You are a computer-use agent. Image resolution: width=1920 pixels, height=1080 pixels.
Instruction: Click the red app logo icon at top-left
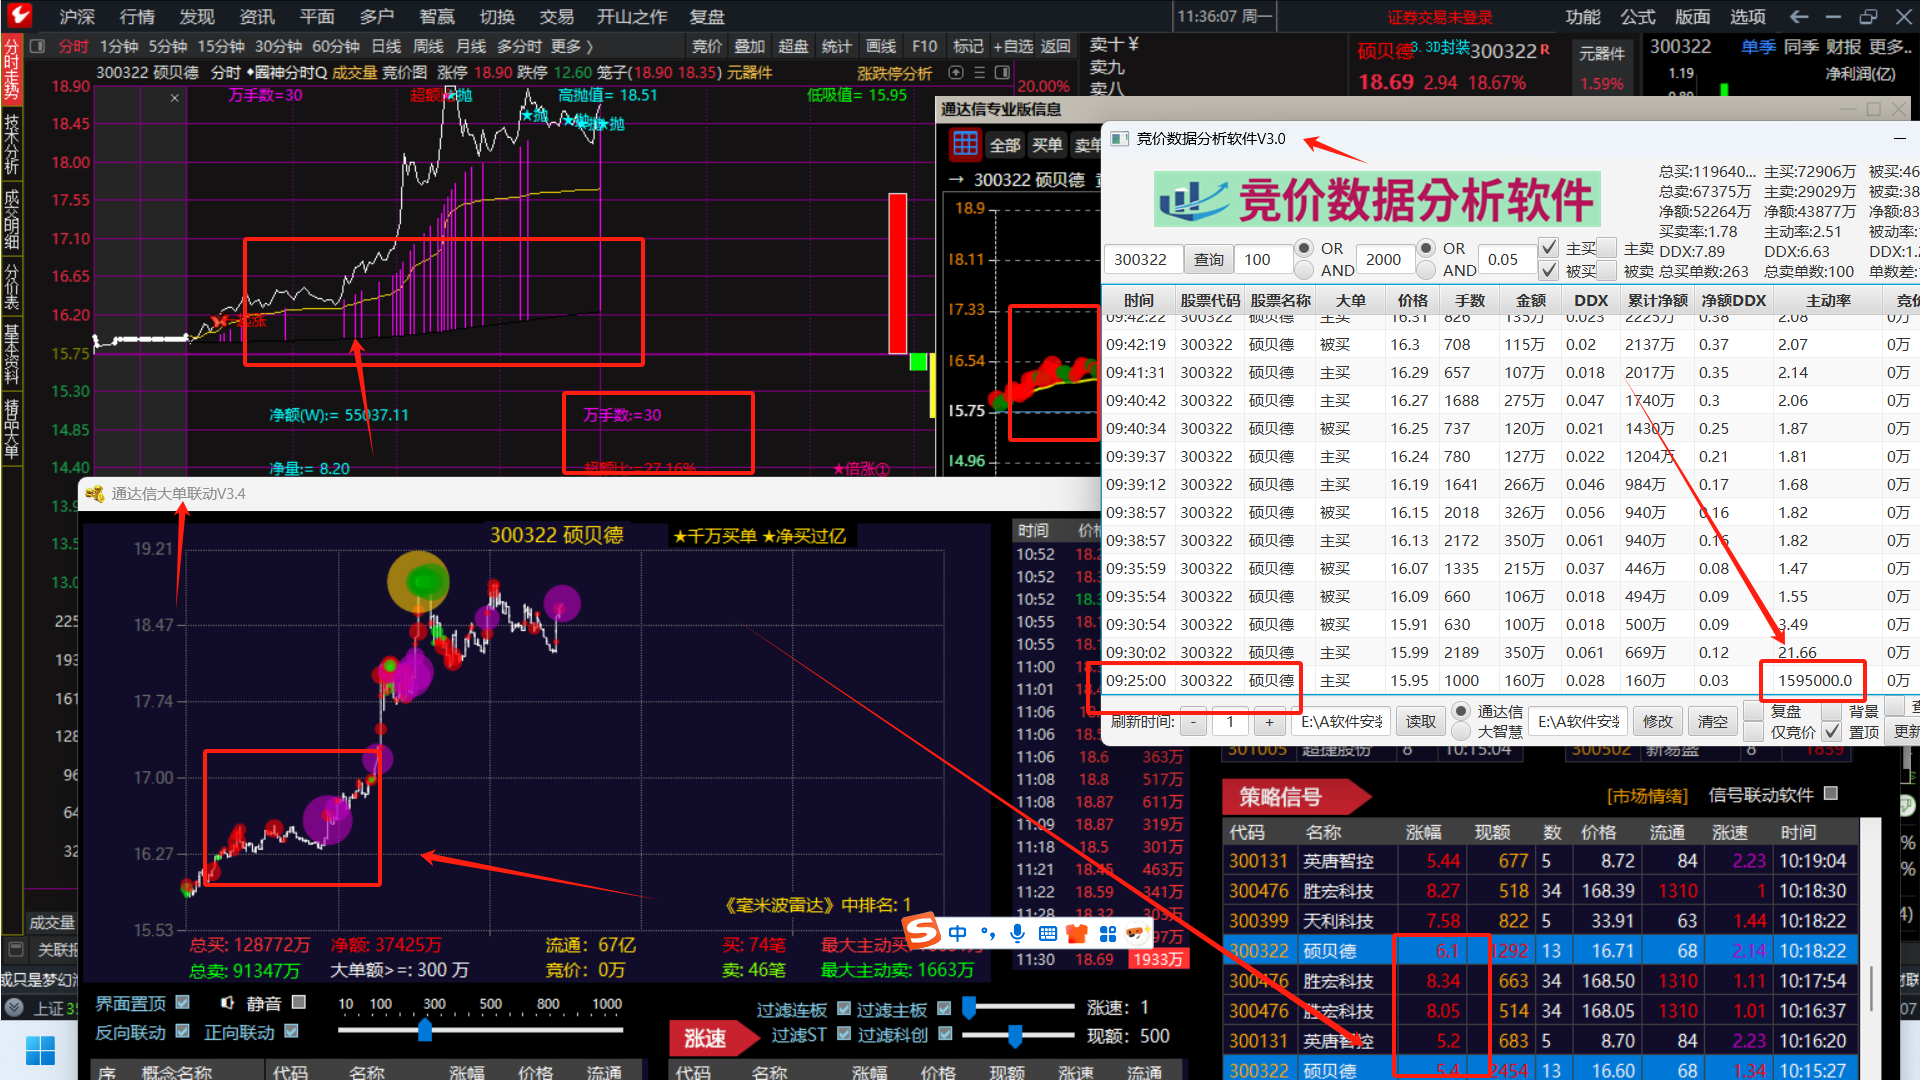(x=19, y=16)
